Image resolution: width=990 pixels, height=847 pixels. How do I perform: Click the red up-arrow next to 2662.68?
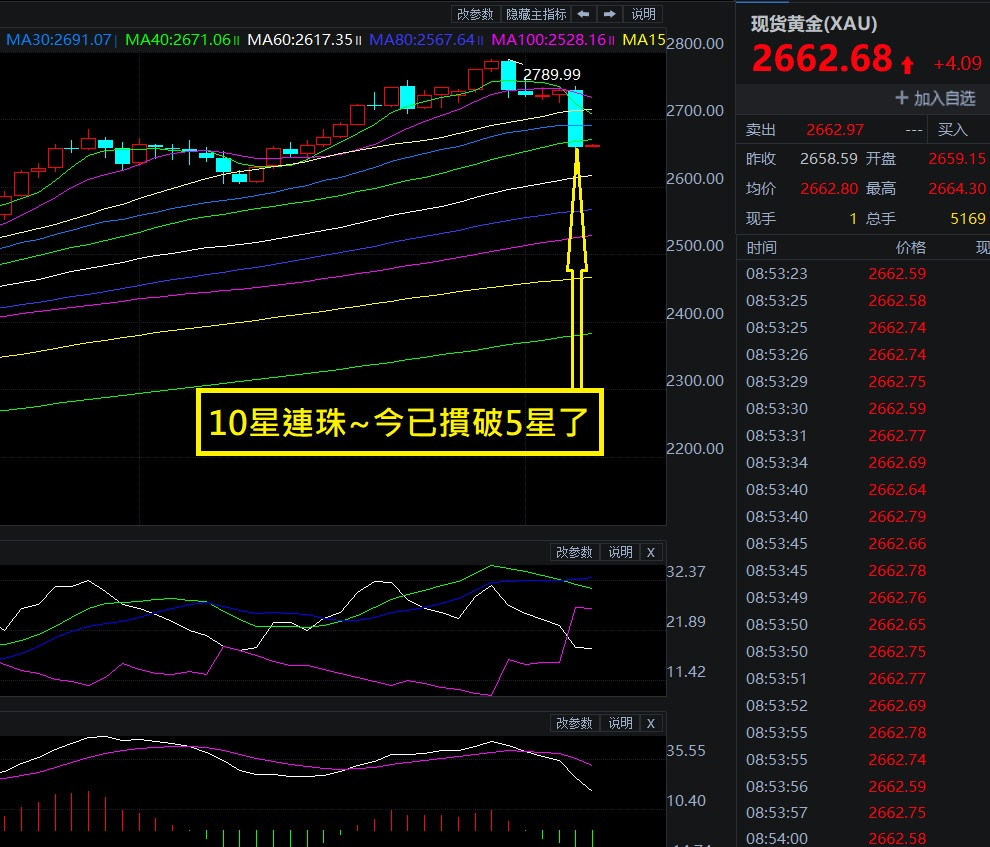tap(907, 65)
